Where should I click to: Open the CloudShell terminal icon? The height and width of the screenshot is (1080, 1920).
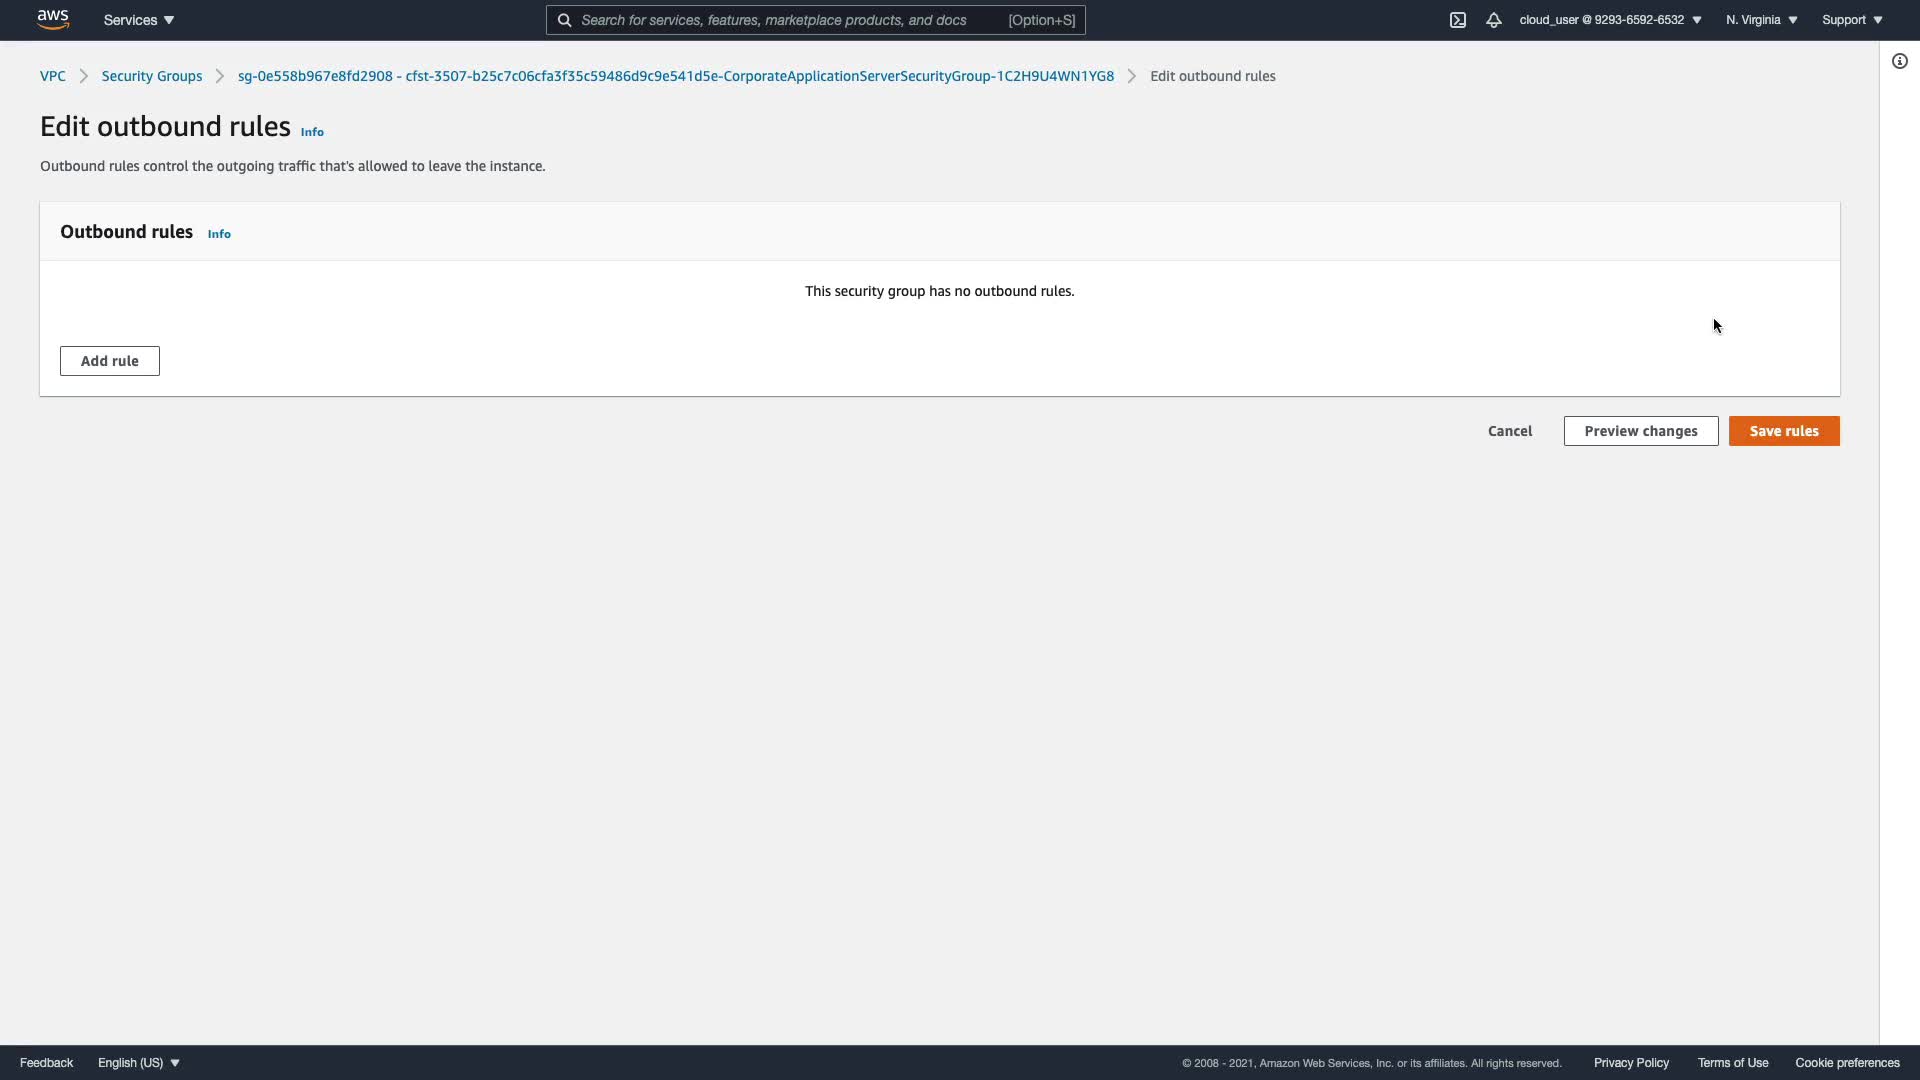(1458, 20)
